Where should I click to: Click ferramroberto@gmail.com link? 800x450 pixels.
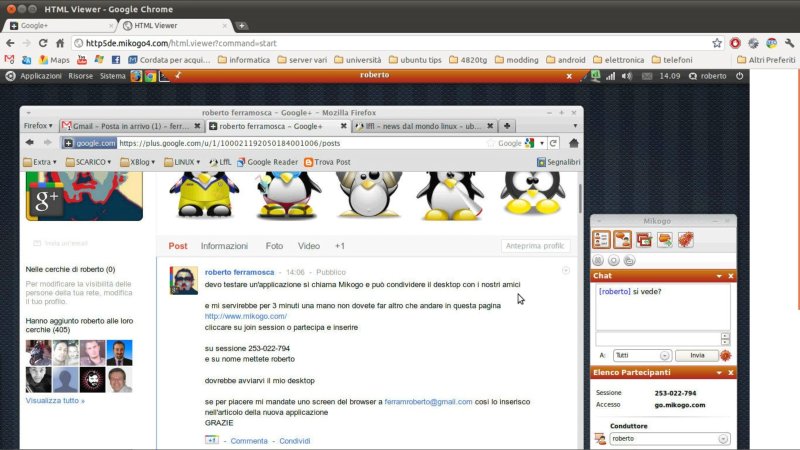[428, 402]
